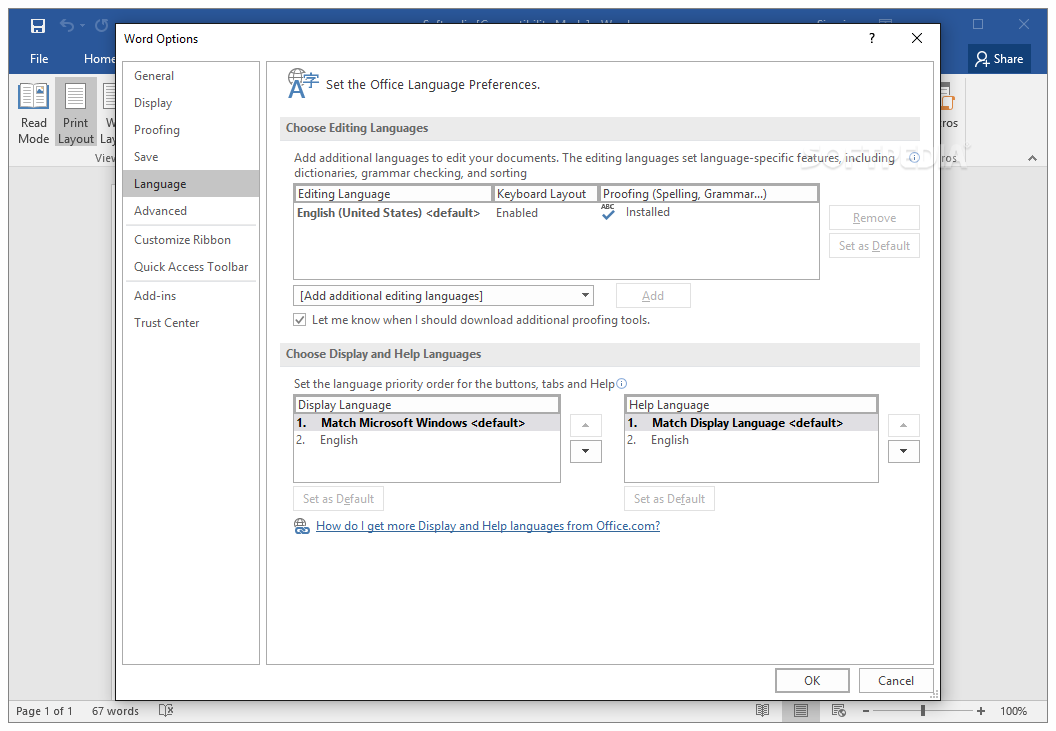Move help language down with arrow
Viewport: 1056px width, 731px height.
click(904, 451)
